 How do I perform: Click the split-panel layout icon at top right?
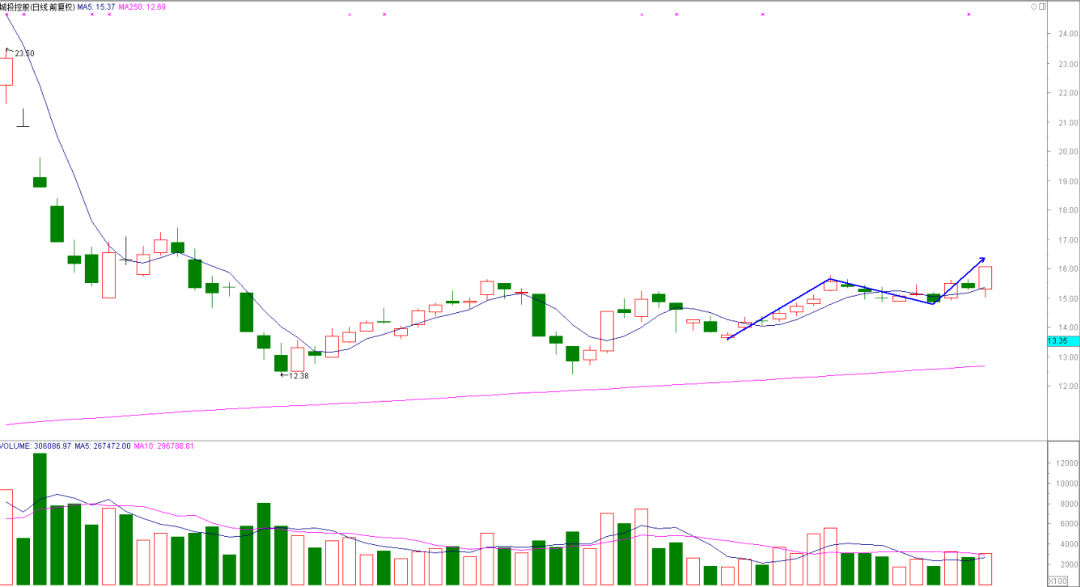1042,7
